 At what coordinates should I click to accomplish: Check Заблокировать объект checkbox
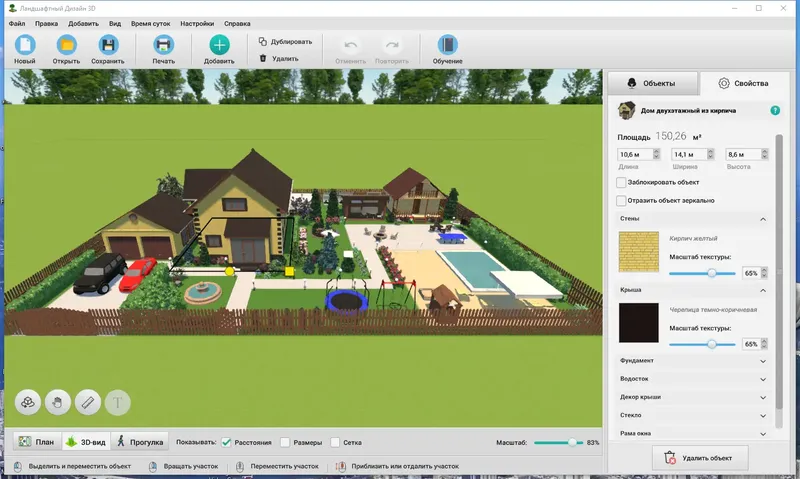pos(621,182)
